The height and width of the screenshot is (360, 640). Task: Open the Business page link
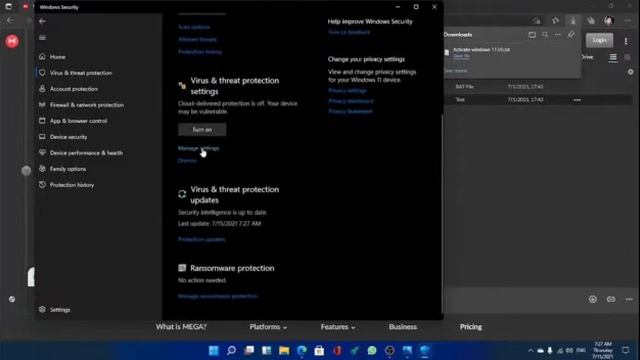402,327
